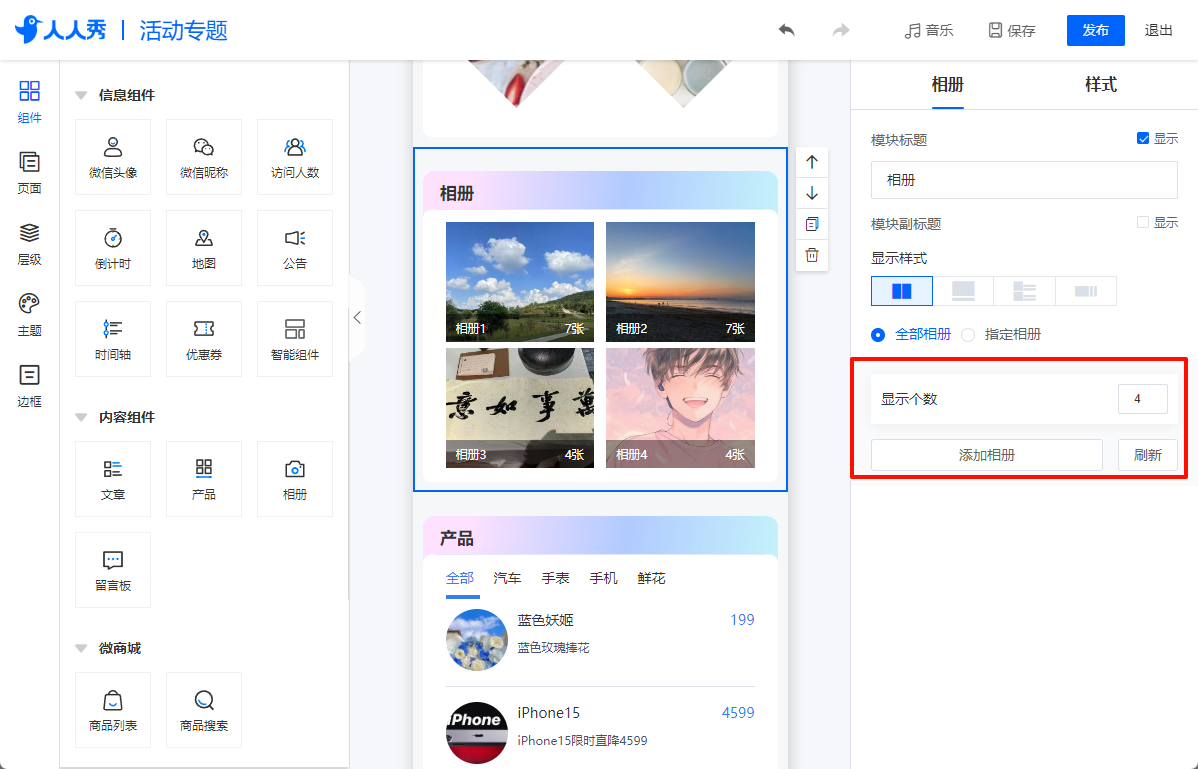
Task: Add the 商品搜索 component
Action: (204, 709)
